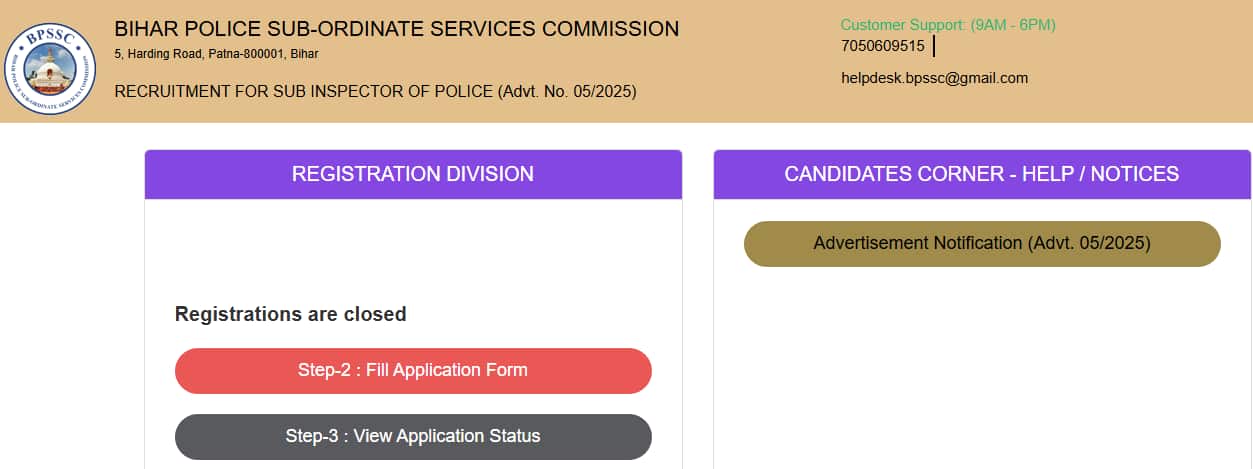The height and width of the screenshot is (469, 1253).
Task: Click the Bihar Police Sub-Ordinate Services Commission title
Action: click(397, 29)
